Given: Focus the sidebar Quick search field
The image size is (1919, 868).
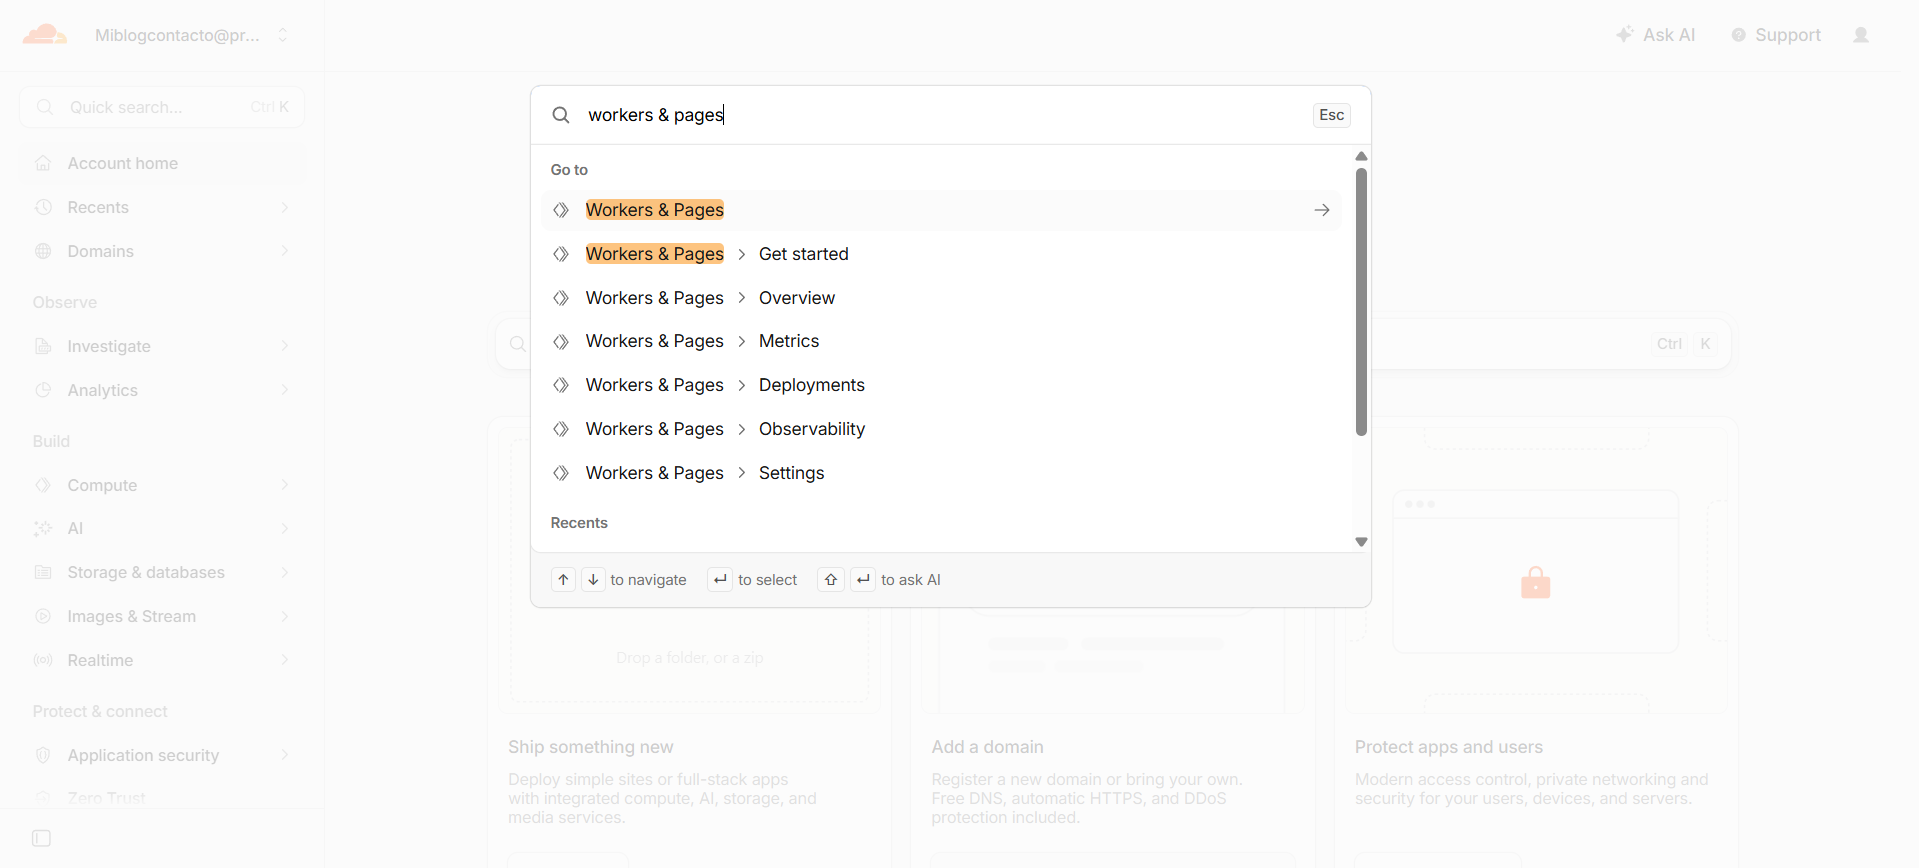Looking at the screenshot, I should click(x=162, y=107).
